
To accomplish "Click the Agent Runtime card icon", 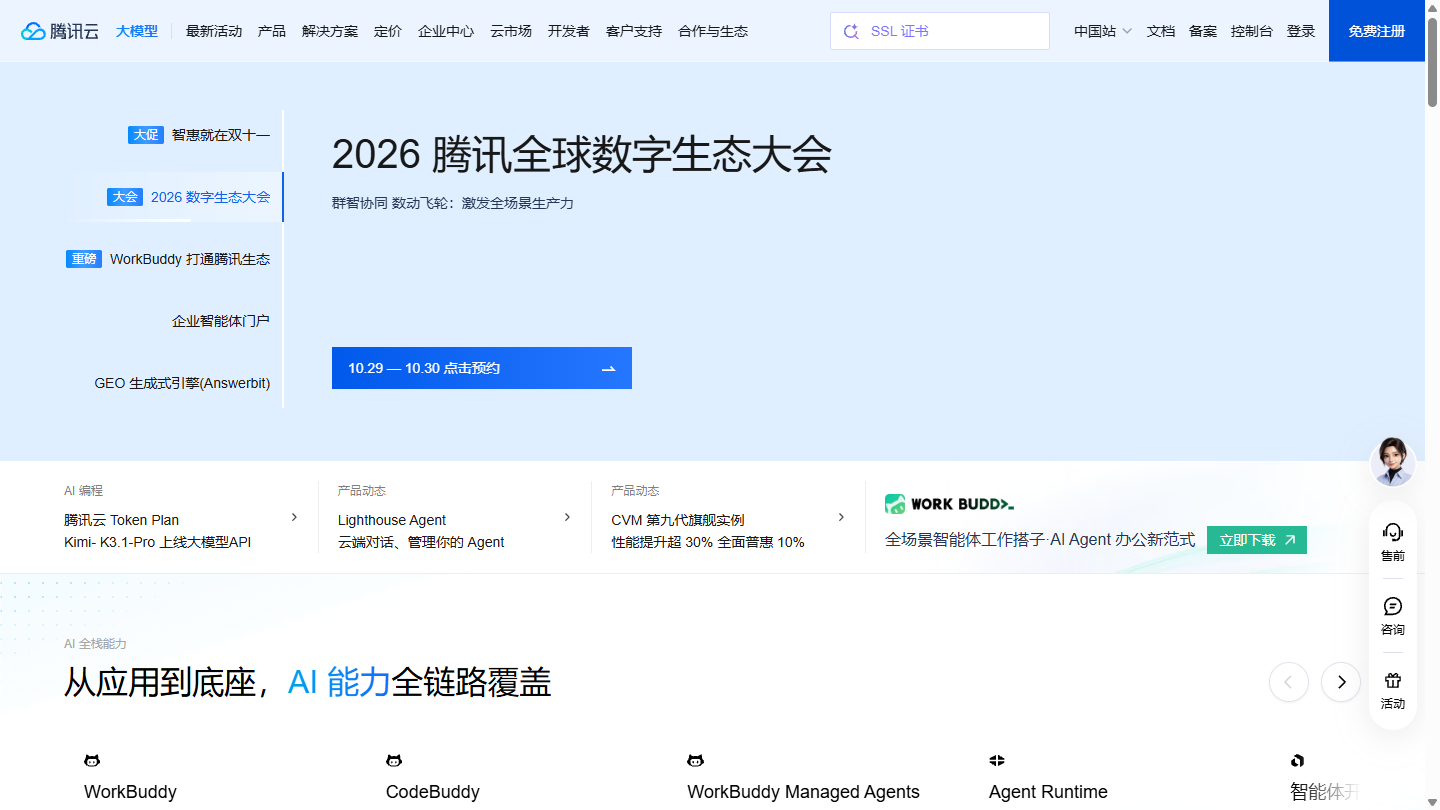I will (997, 761).
